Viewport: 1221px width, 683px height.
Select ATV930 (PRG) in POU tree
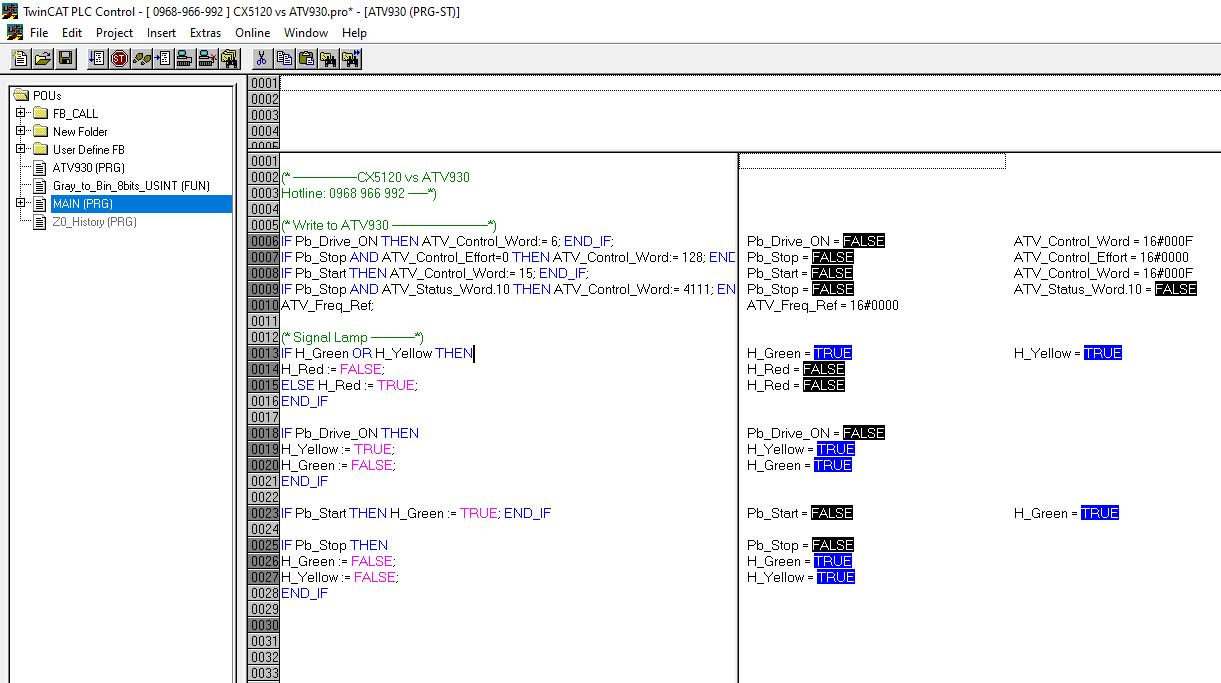click(88, 167)
